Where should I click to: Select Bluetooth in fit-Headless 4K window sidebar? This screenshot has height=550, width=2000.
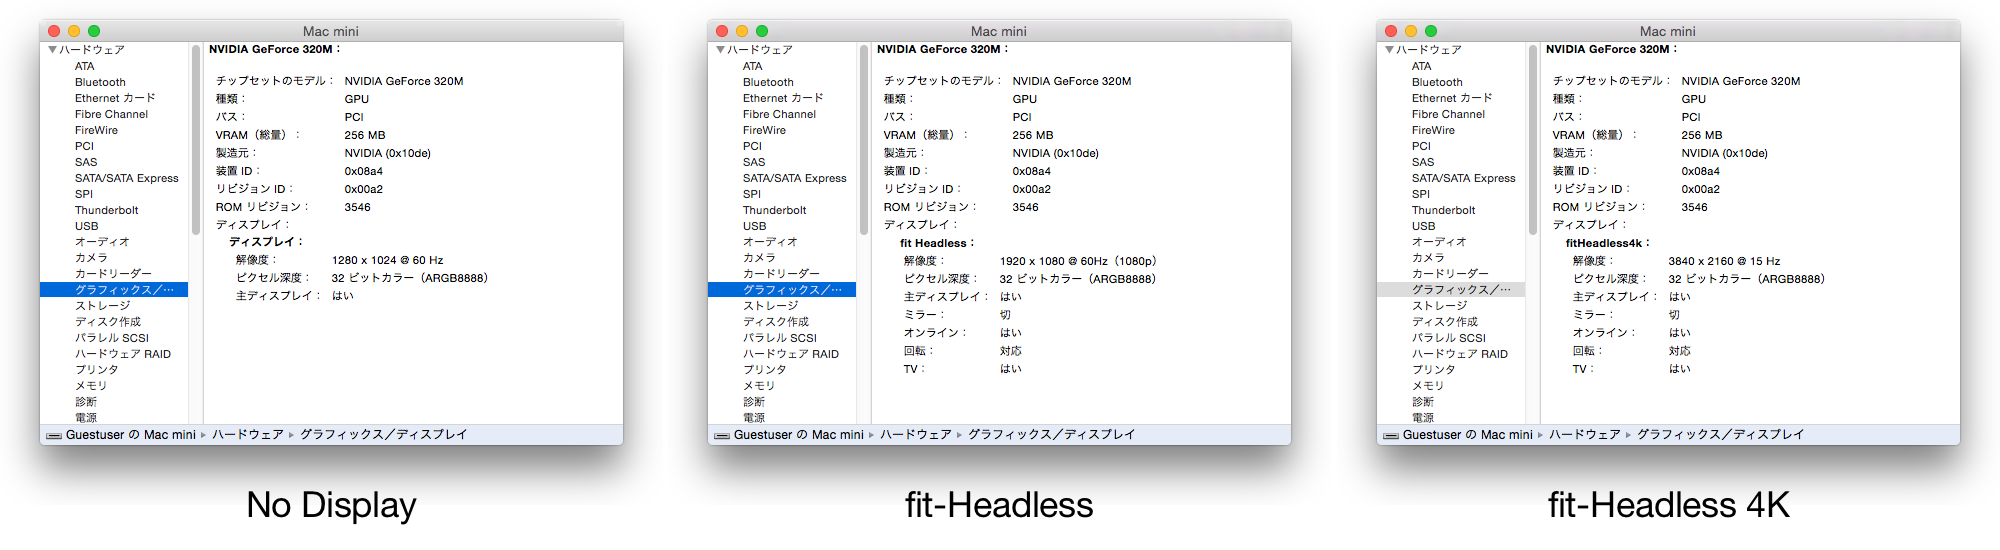[1437, 82]
